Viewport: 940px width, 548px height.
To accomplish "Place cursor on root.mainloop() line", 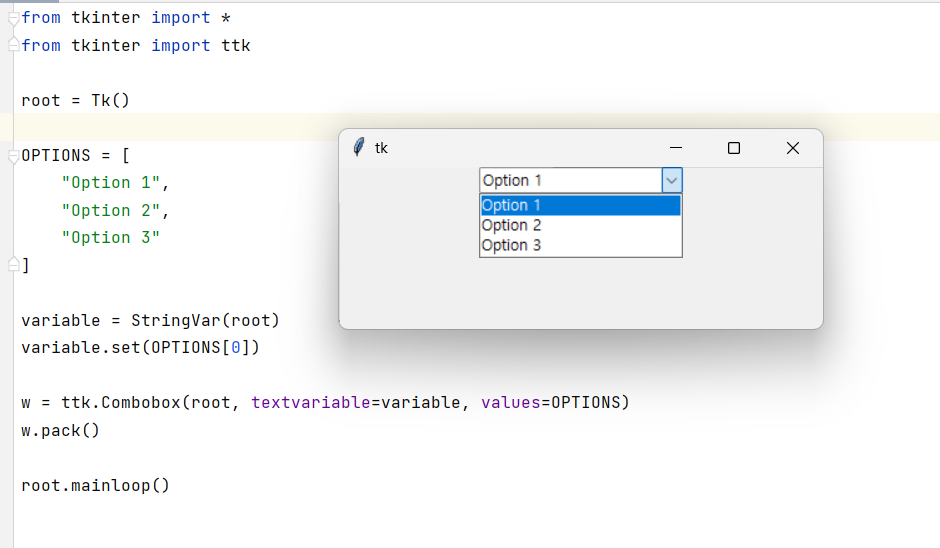I will click(x=95, y=485).
